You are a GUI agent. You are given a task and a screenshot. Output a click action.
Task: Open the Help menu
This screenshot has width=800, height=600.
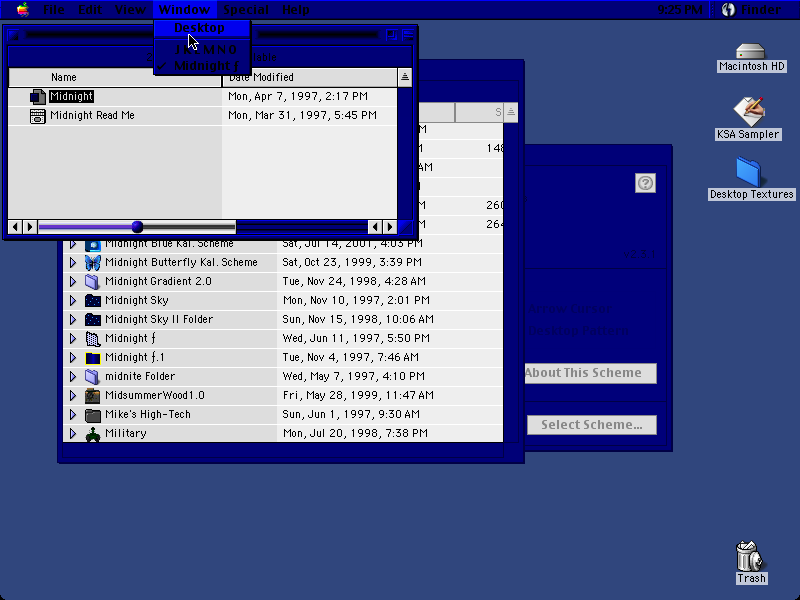[x=296, y=9]
